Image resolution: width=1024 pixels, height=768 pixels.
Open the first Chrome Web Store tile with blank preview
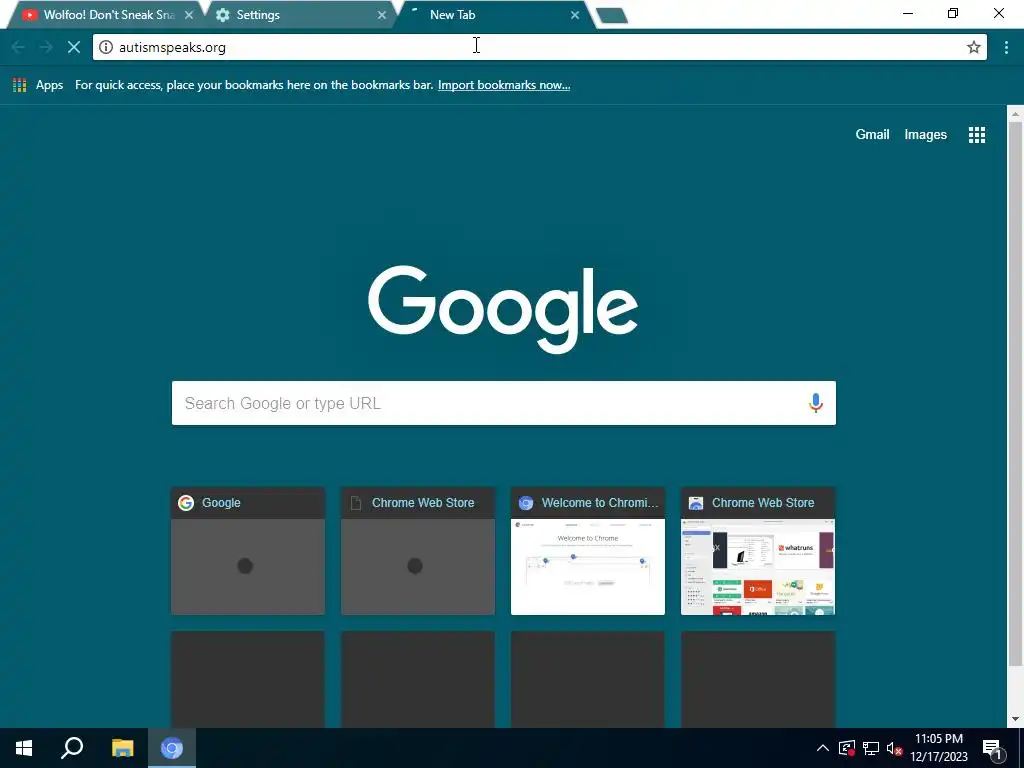[x=417, y=551]
